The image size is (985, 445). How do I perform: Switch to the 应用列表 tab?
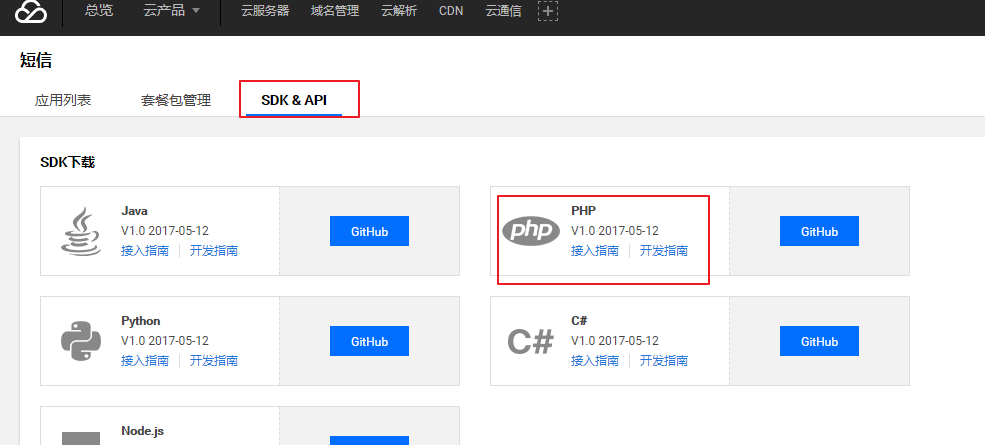point(63,100)
